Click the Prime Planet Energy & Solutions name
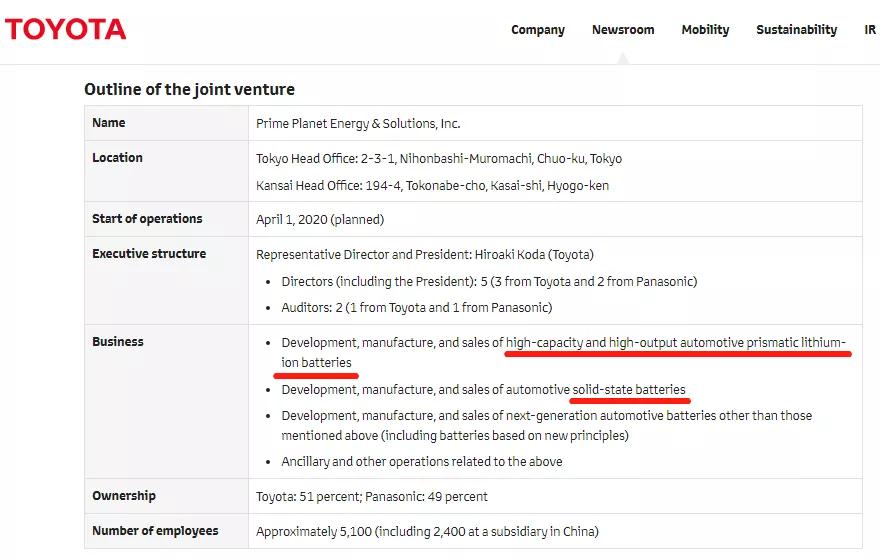The width and height of the screenshot is (880, 559). tap(358, 124)
